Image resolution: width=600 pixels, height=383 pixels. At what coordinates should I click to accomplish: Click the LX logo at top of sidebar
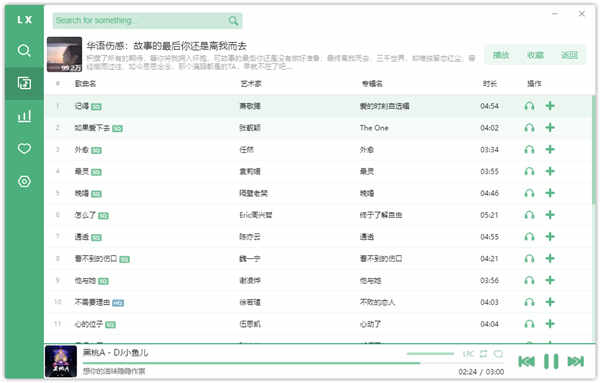(24, 20)
